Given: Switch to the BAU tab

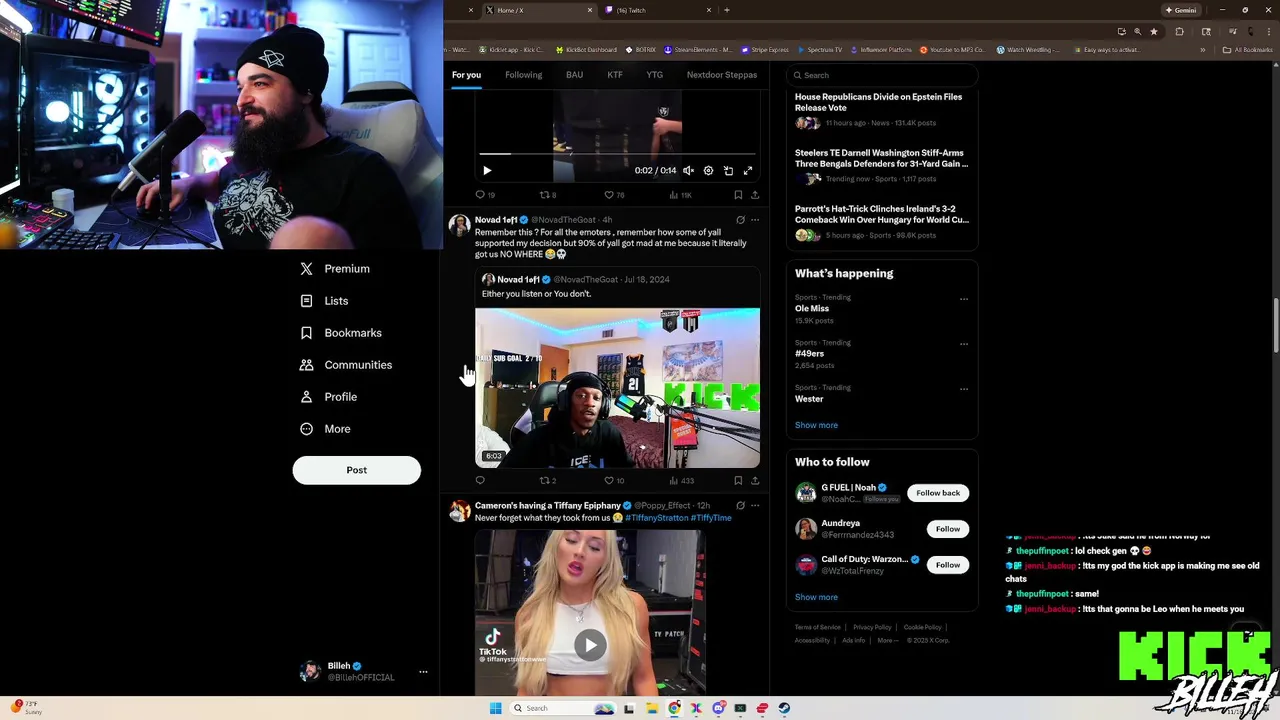Looking at the screenshot, I should click(x=574, y=75).
